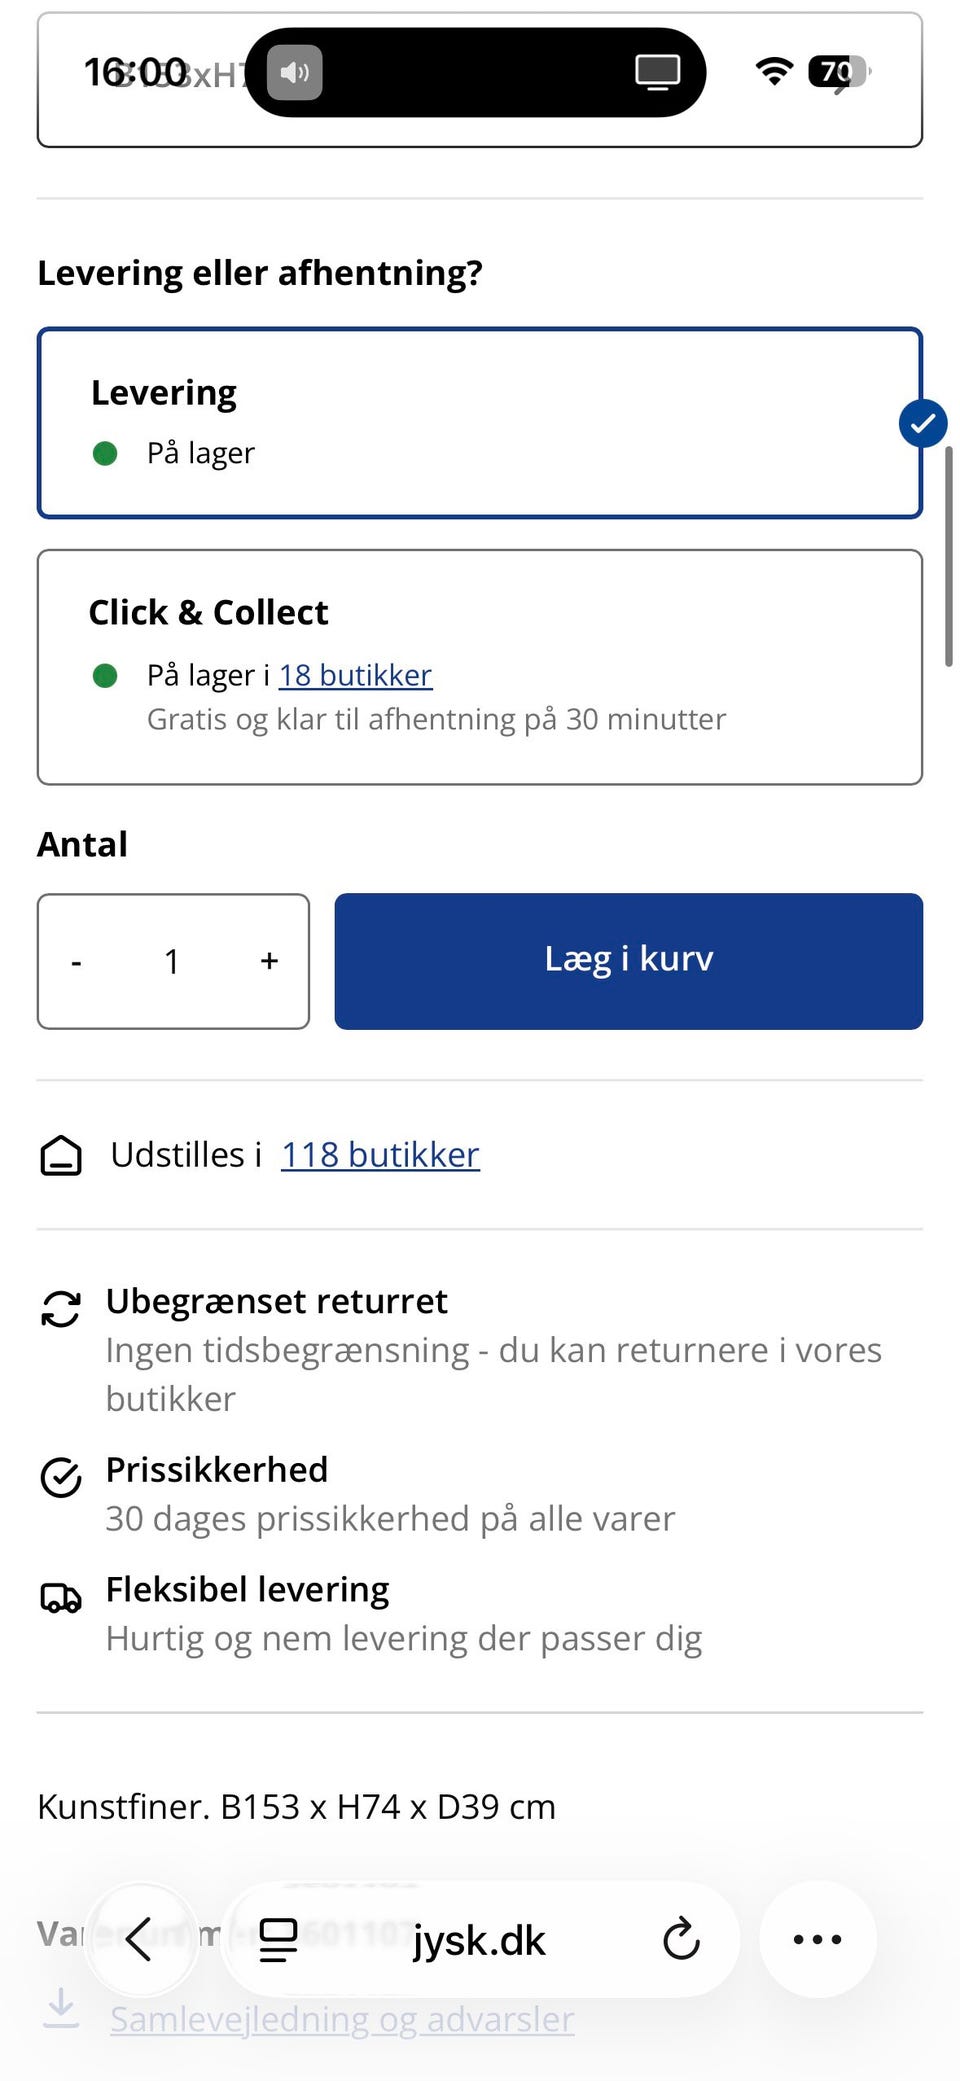Open the 18 butikker stock link
Image resolution: width=960 pixels, height=2081 pixels.
pyautogui.click(x=355, y=676)
